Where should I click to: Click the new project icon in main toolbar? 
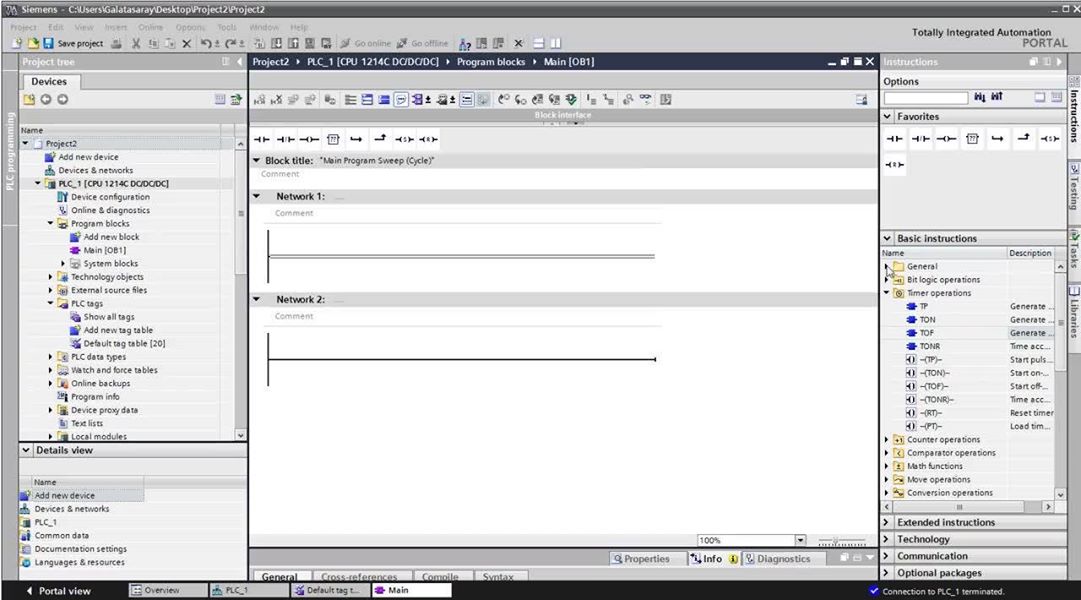(x=17, y=43)
